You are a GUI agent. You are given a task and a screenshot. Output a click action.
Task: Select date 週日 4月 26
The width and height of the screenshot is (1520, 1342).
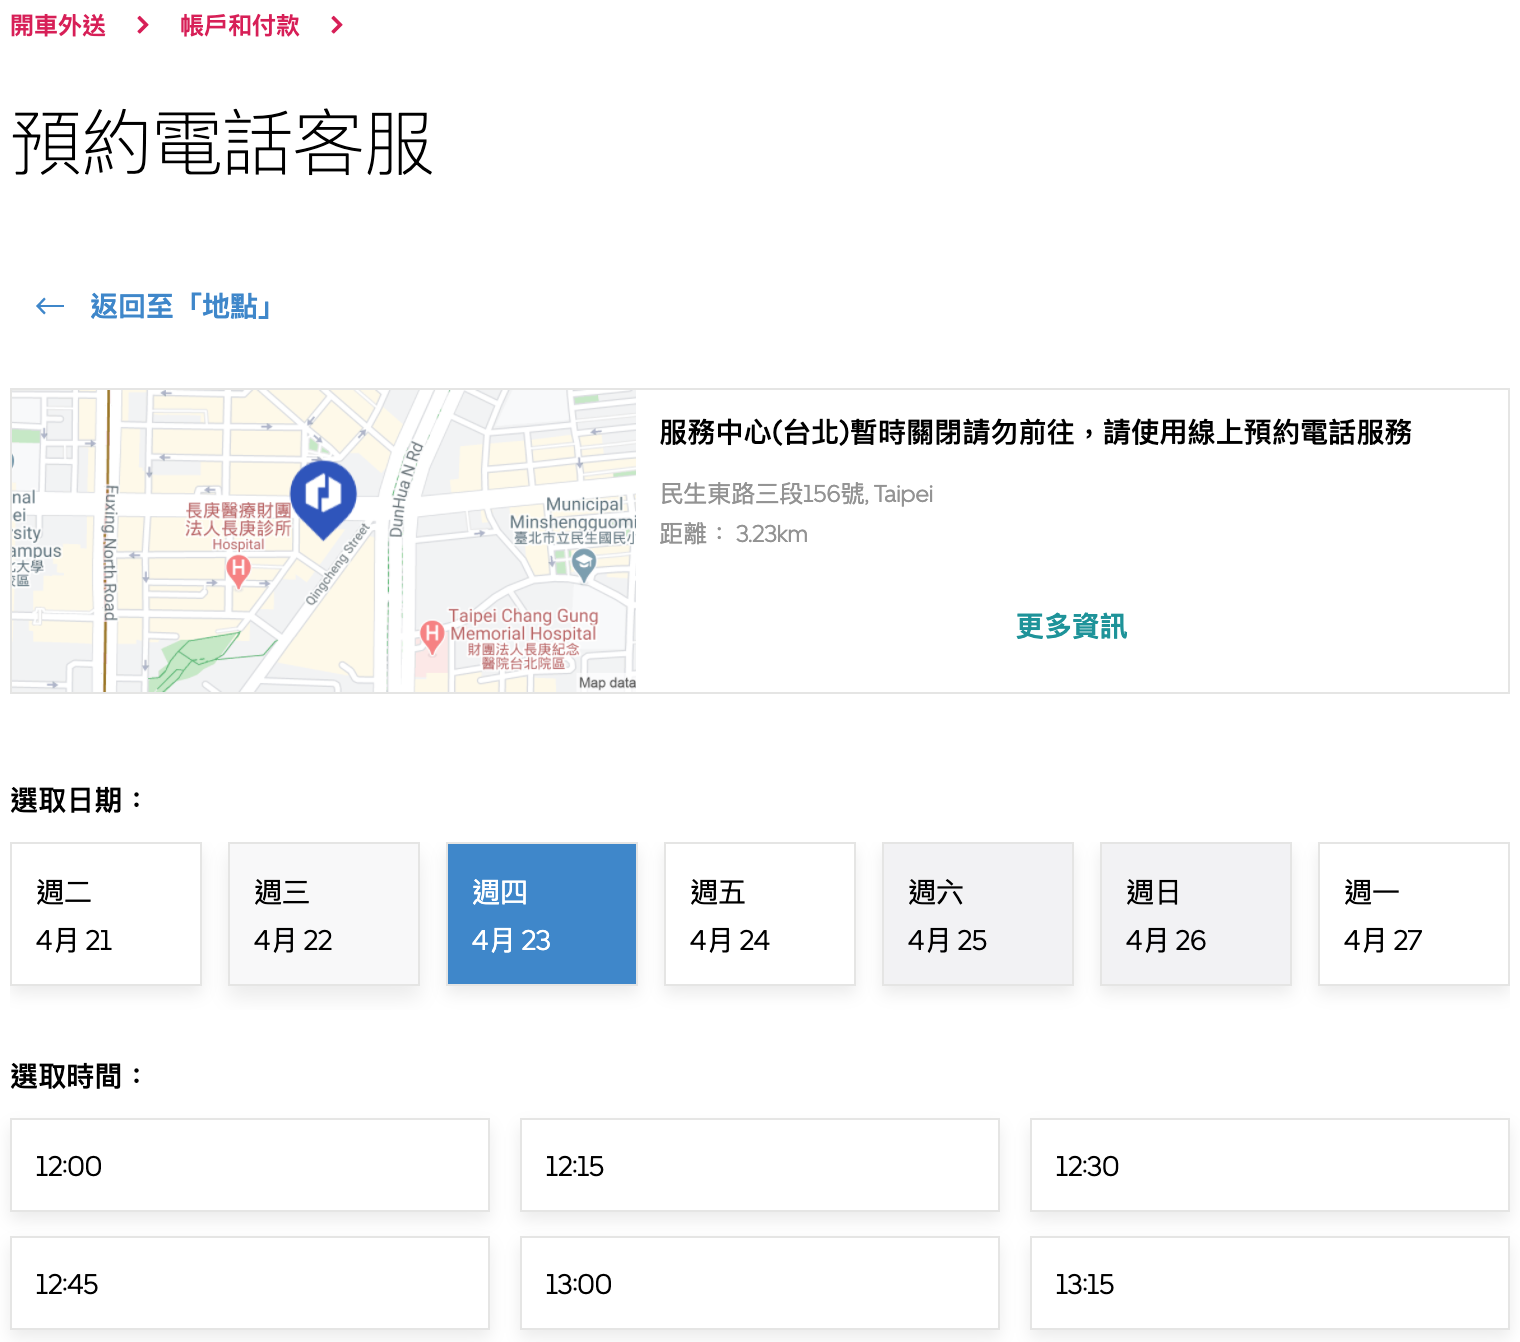pyautogui.click(x=1196, y=914)
